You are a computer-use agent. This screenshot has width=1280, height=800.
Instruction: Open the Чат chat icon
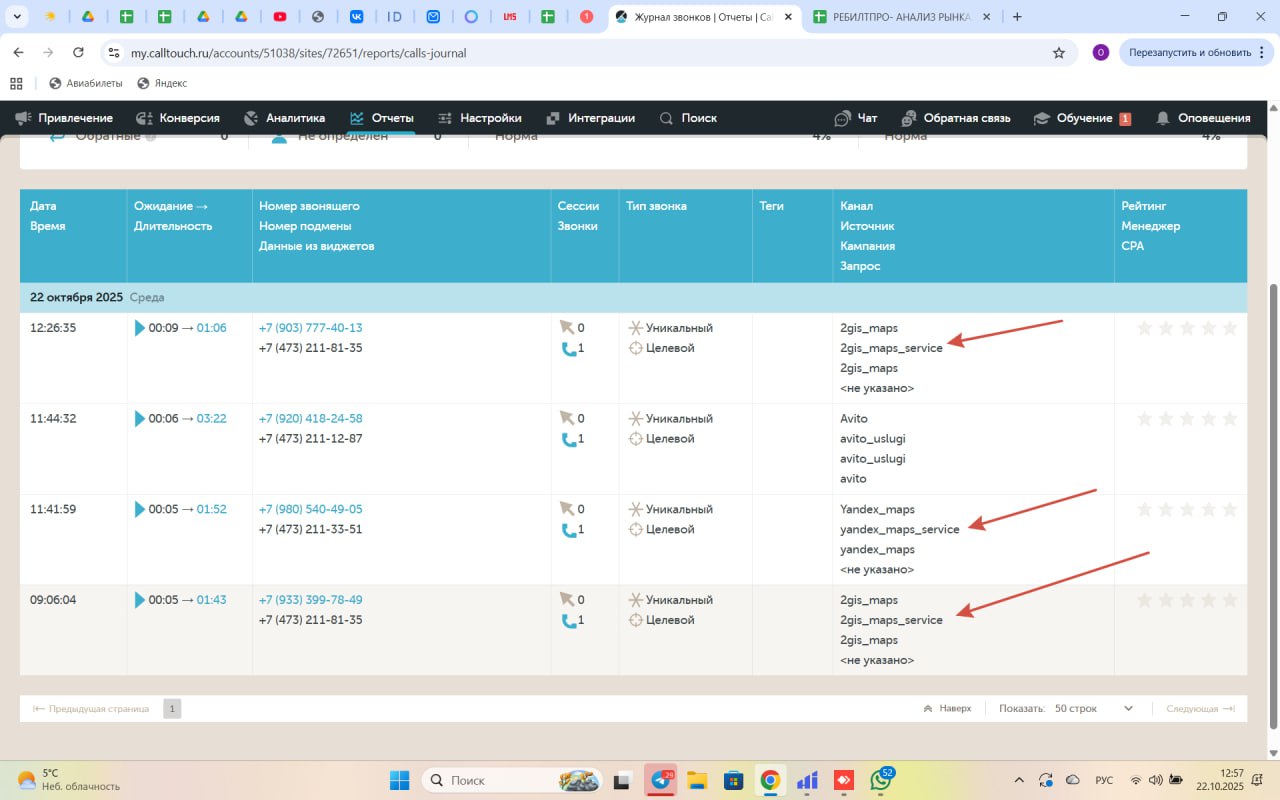(x=843, y=118)
